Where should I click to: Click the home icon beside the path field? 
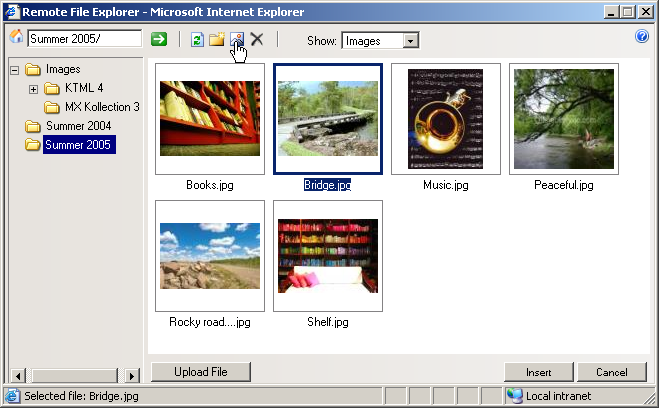(16, 37)
